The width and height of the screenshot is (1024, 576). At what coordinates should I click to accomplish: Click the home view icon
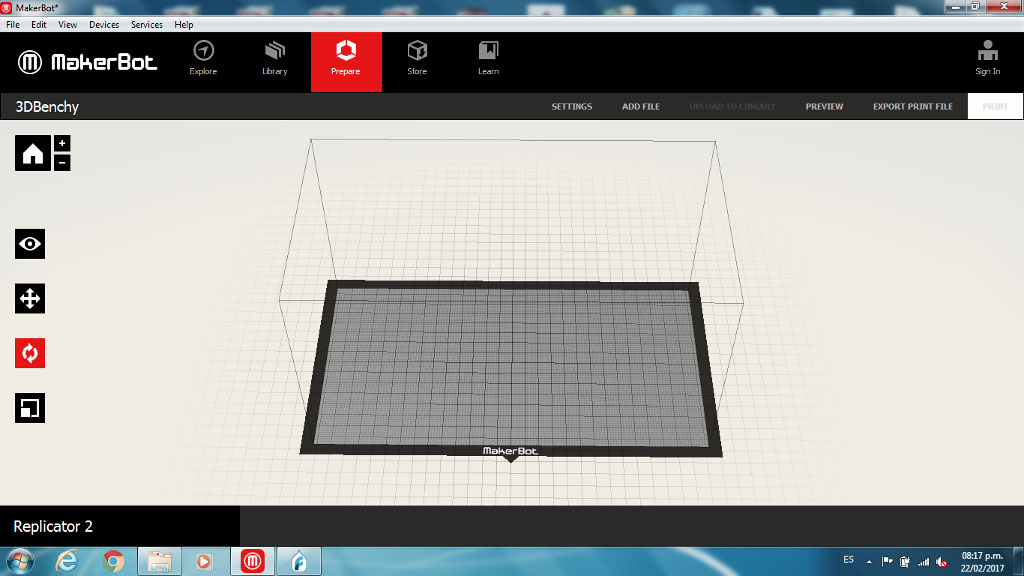click(33, 153)
